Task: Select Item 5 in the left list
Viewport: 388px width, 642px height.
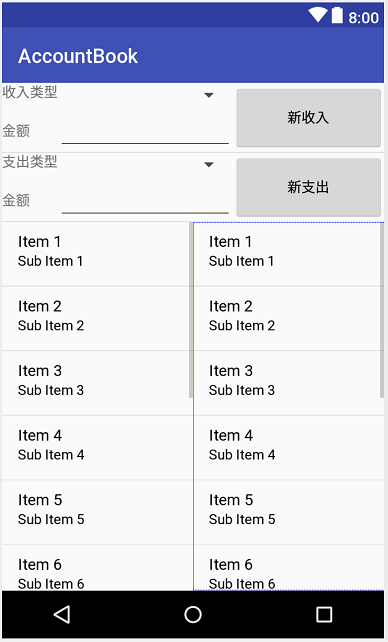Action: coord(97,512)
